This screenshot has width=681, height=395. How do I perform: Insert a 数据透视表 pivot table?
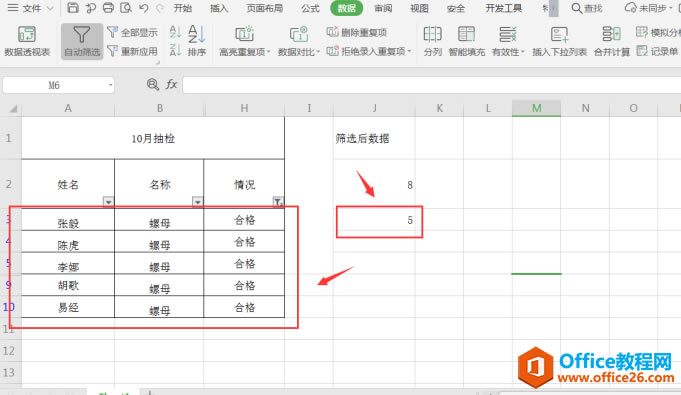pos(27,41)
